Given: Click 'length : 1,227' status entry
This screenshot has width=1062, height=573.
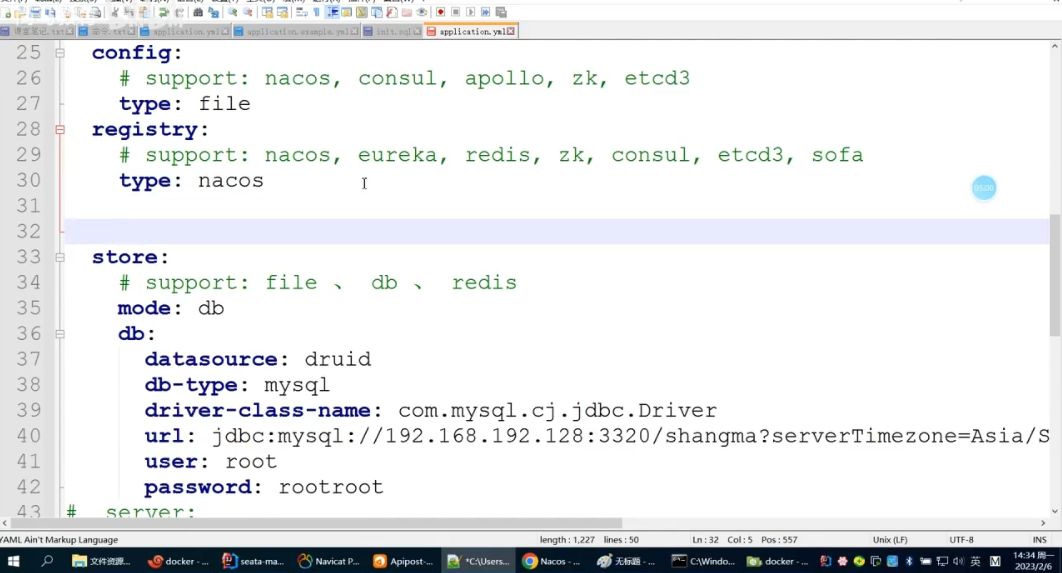Looking at the screenshot, I should 567,540.
